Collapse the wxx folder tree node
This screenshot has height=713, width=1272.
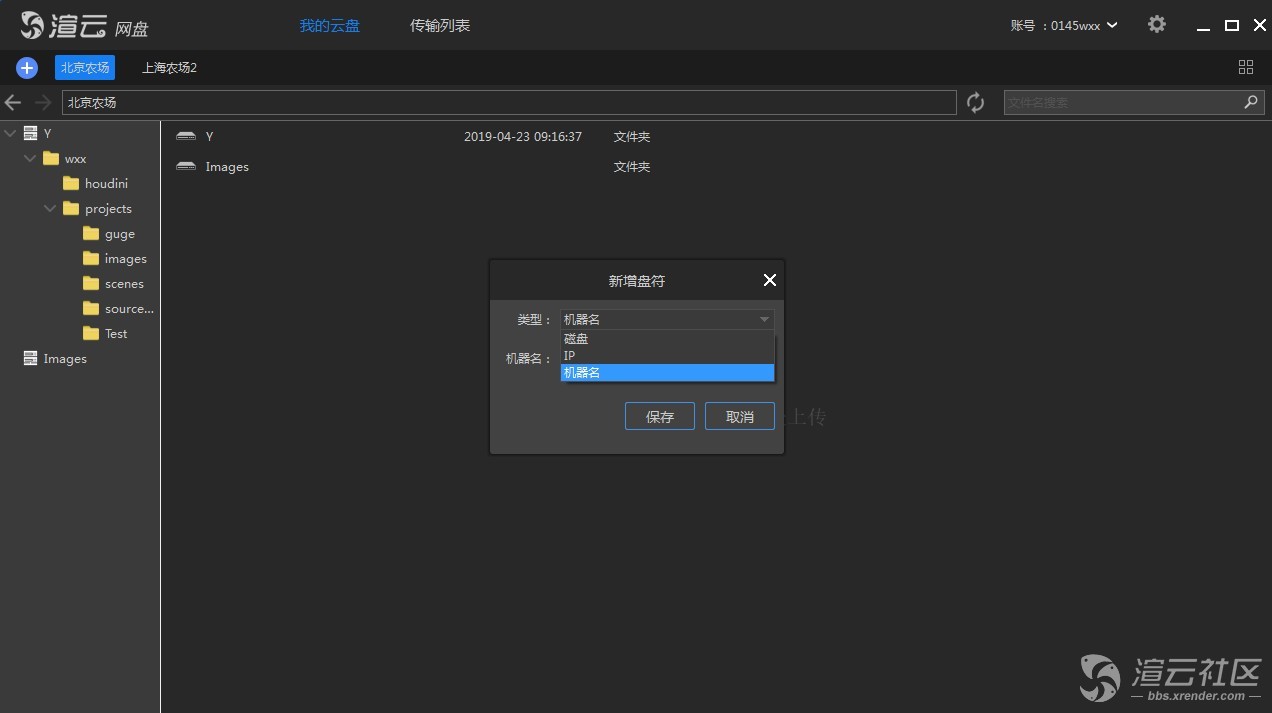coord(30,159)
